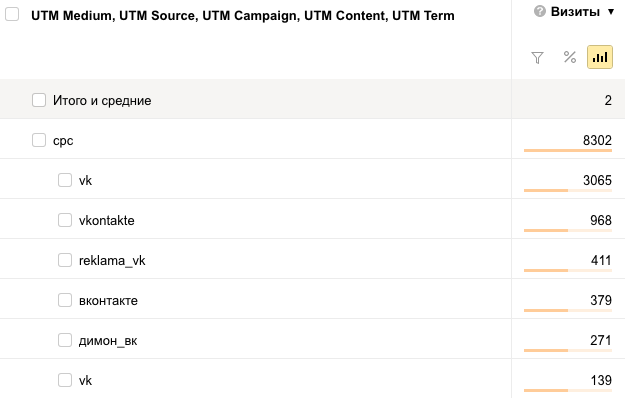This screenshot has width=625, height=398.
Task: Click the UTM Medium grouping header text
Action: [72, 16]
